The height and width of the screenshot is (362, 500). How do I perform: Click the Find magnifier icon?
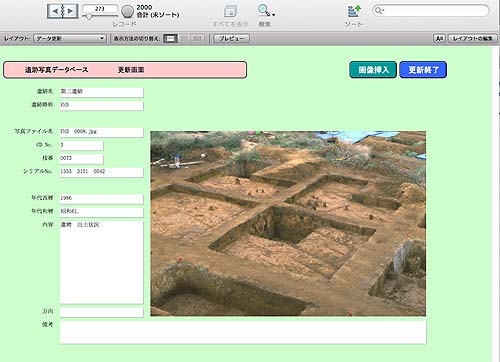[264, 10]
